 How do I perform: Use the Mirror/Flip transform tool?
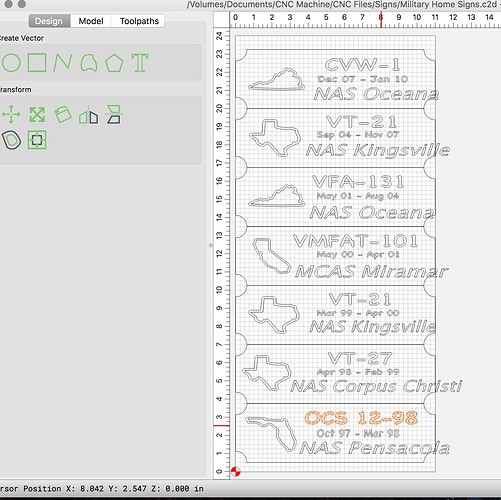click(89, 115)
